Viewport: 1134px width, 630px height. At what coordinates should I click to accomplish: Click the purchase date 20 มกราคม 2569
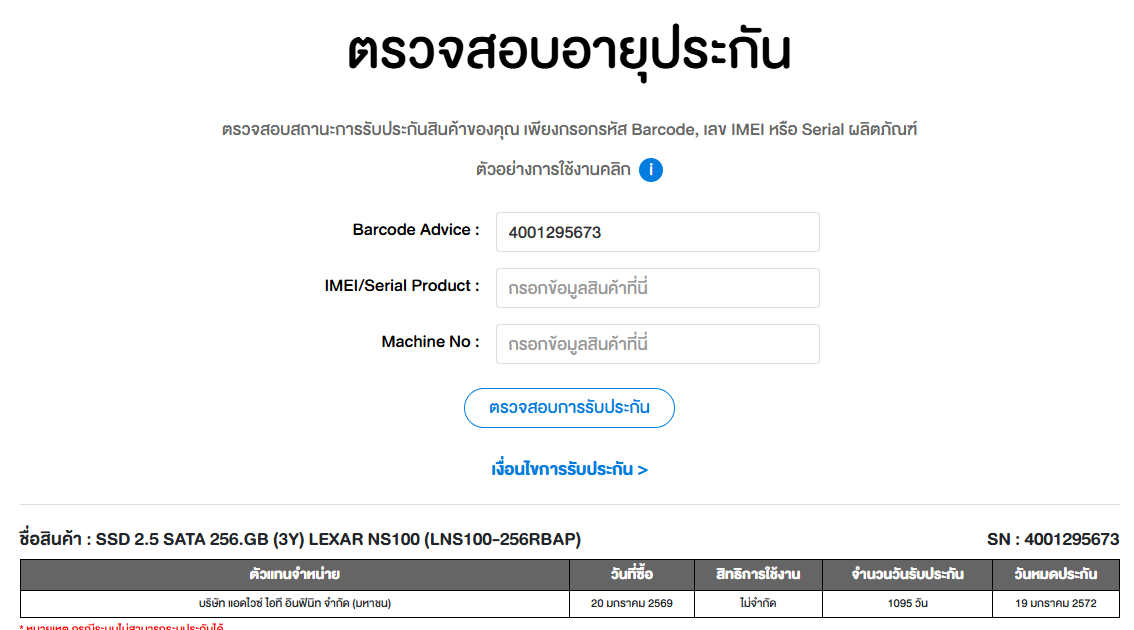(x=632, y=603)
